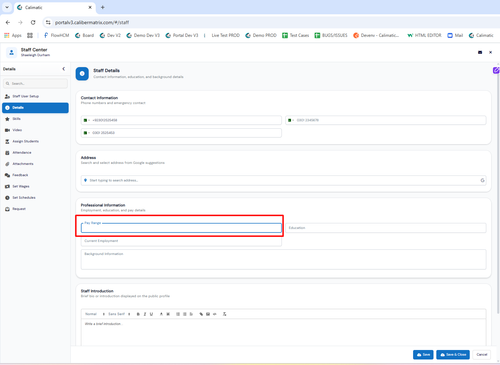Click the Set Wages money icon
Viewport: 500px width, 365px height.
(7, 186)
